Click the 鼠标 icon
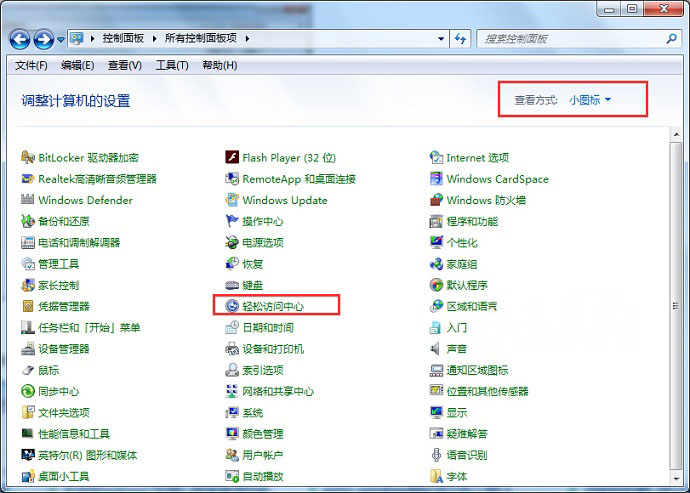 (28, 370)
